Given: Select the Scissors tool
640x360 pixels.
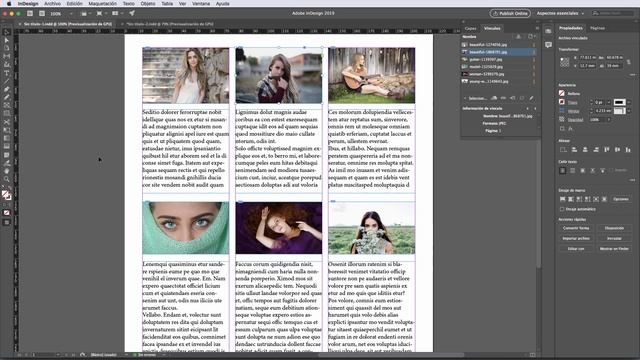Looking at the screenshot, I should [x=6, y=122].
